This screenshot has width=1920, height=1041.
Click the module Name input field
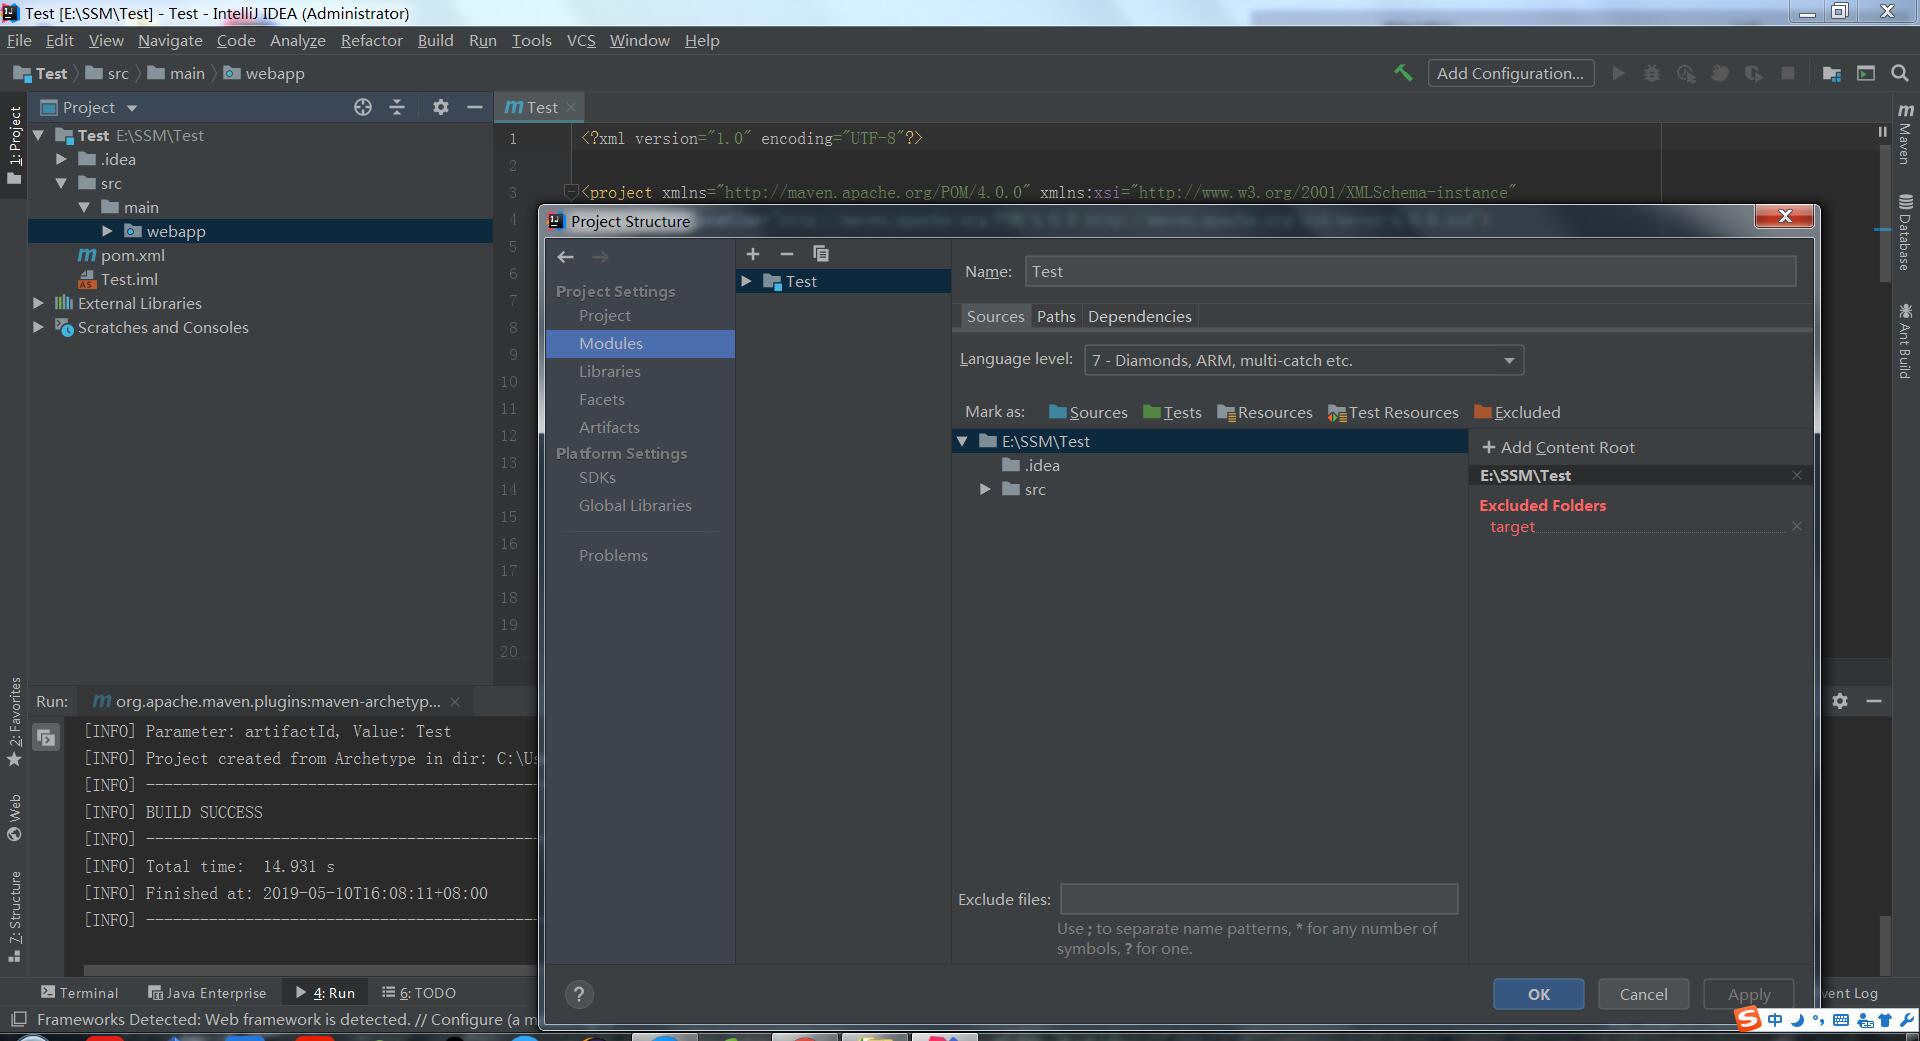1410,271
